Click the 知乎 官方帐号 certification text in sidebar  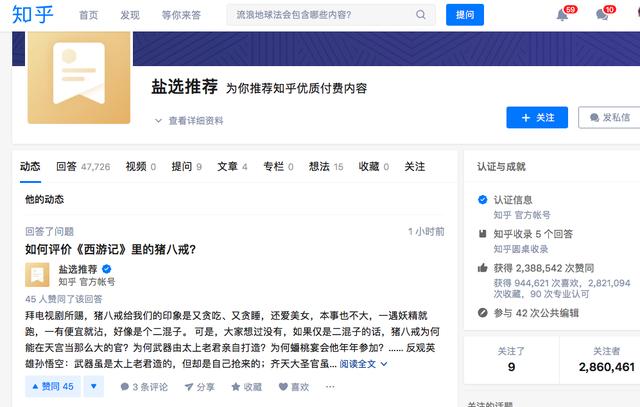coord(522,215)
